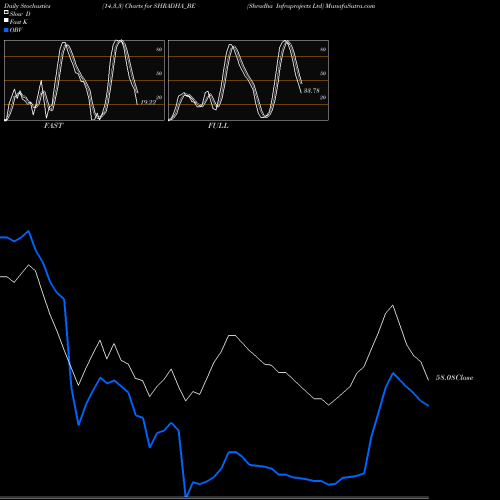Screen dimensions: 500x500
Task: Select the 'Daily Stochastics' title text
Action: [x=27, y=6]
